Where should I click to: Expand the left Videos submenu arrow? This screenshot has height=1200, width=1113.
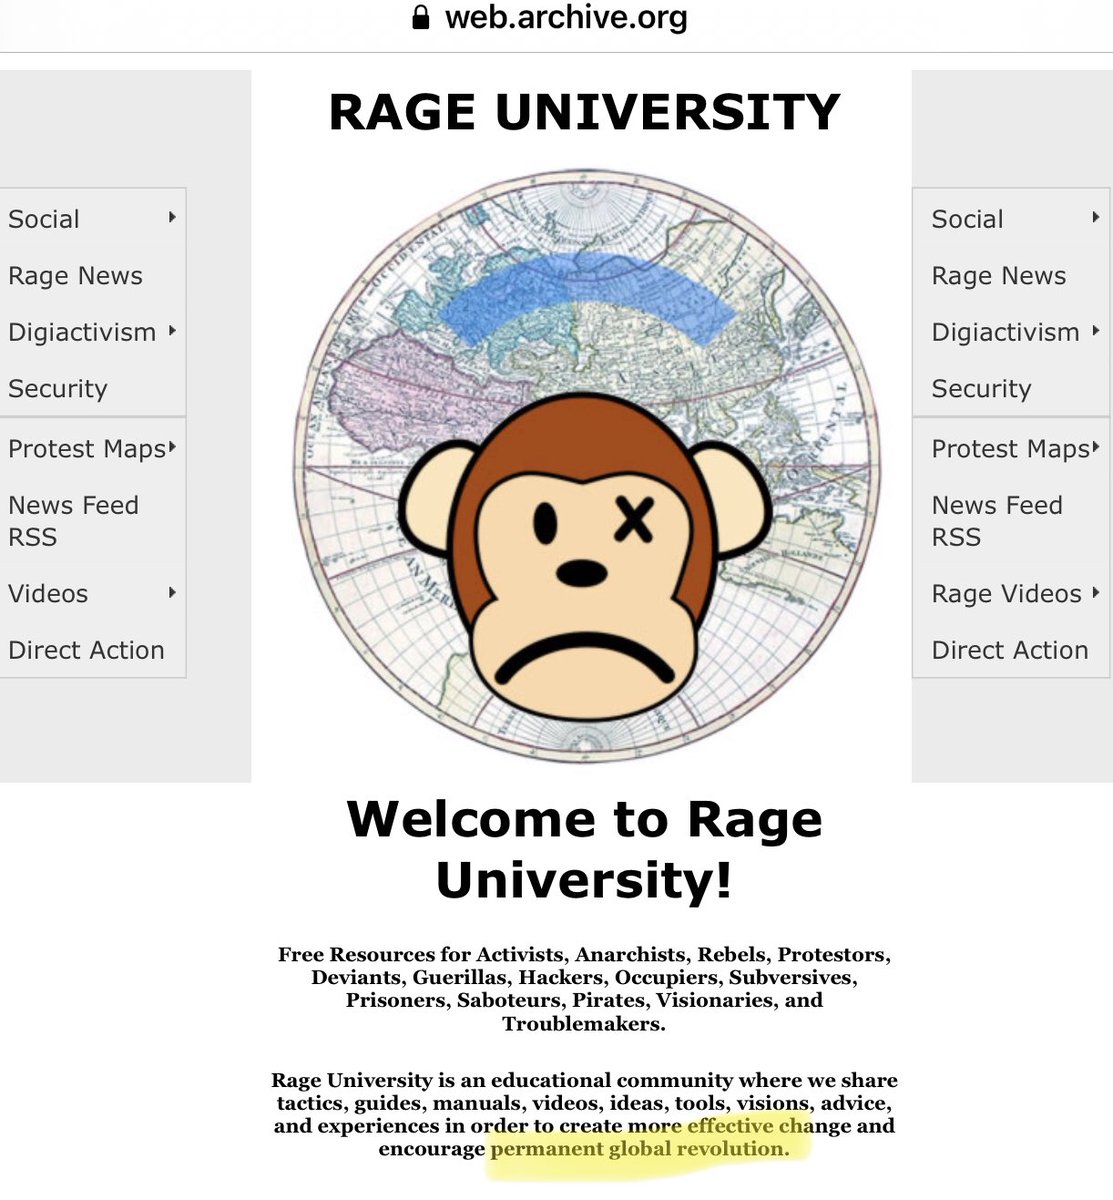click(172, 592)
